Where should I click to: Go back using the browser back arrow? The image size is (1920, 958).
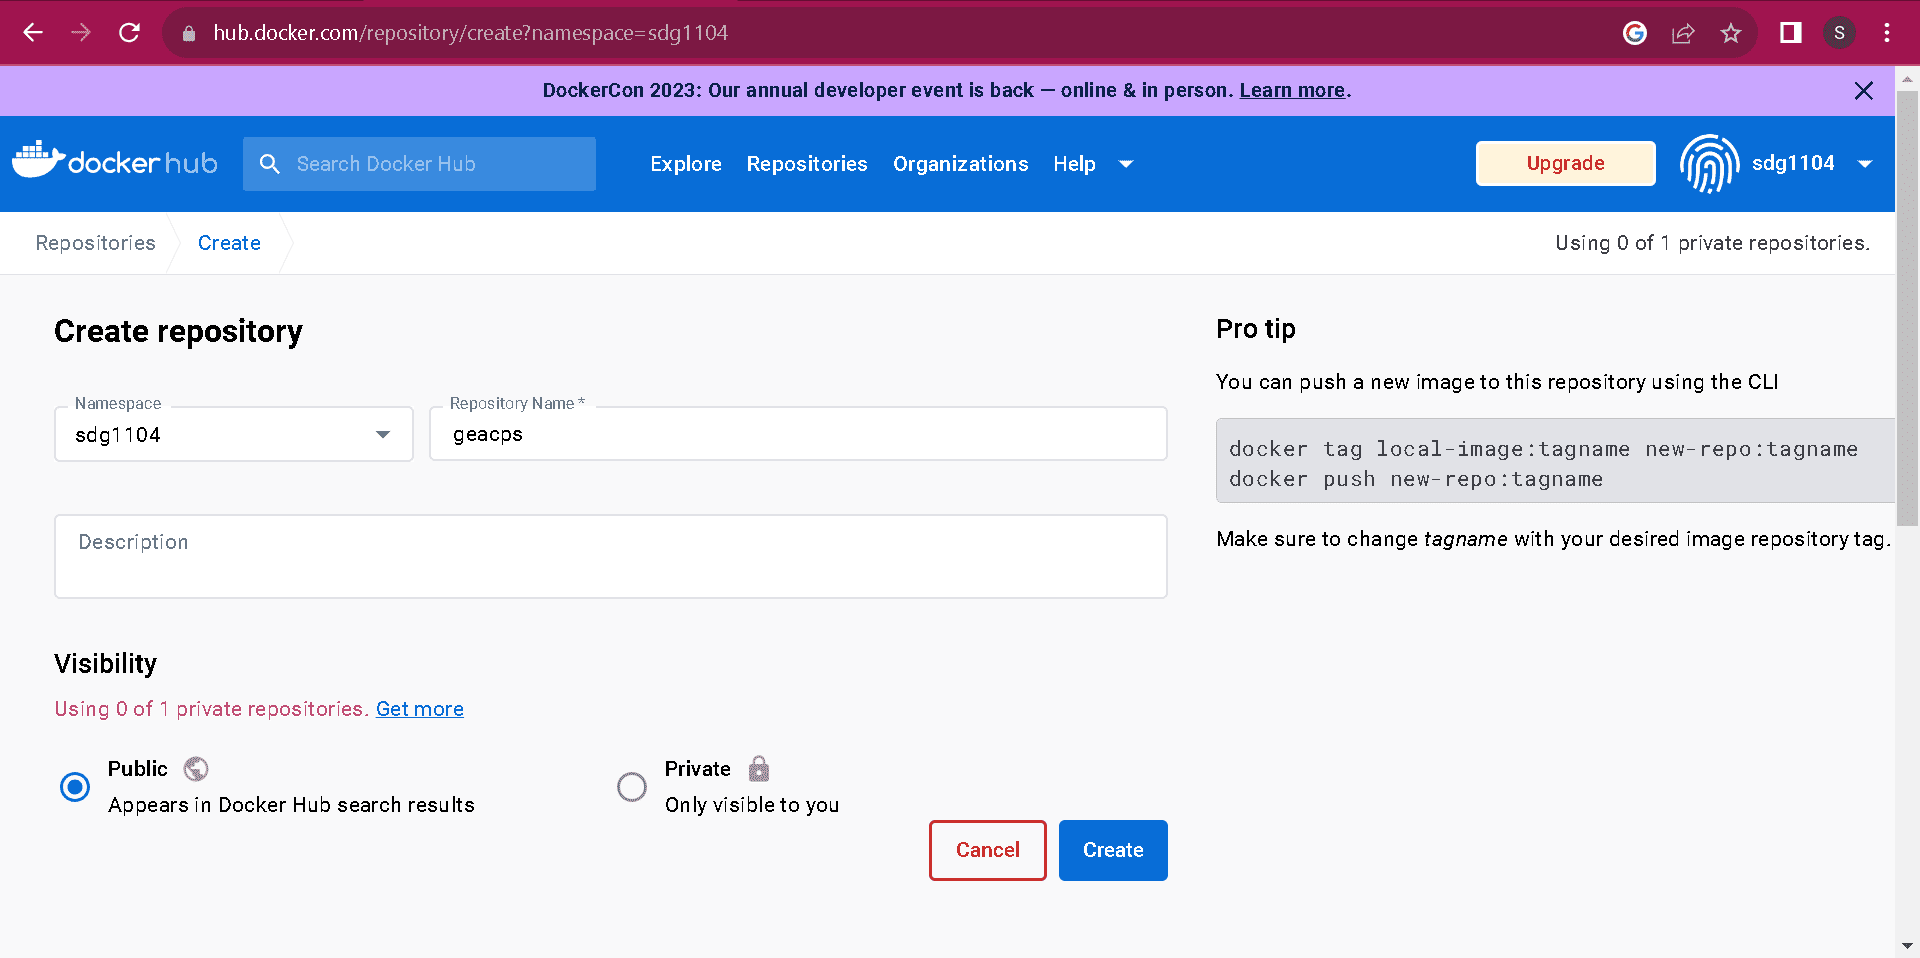(33, 33)
